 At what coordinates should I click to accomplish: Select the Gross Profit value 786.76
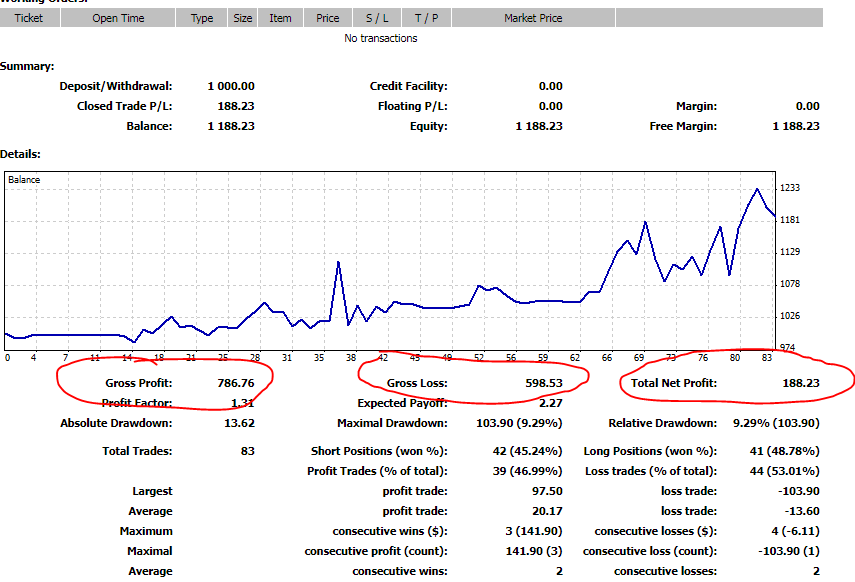[x=236, y=383]
